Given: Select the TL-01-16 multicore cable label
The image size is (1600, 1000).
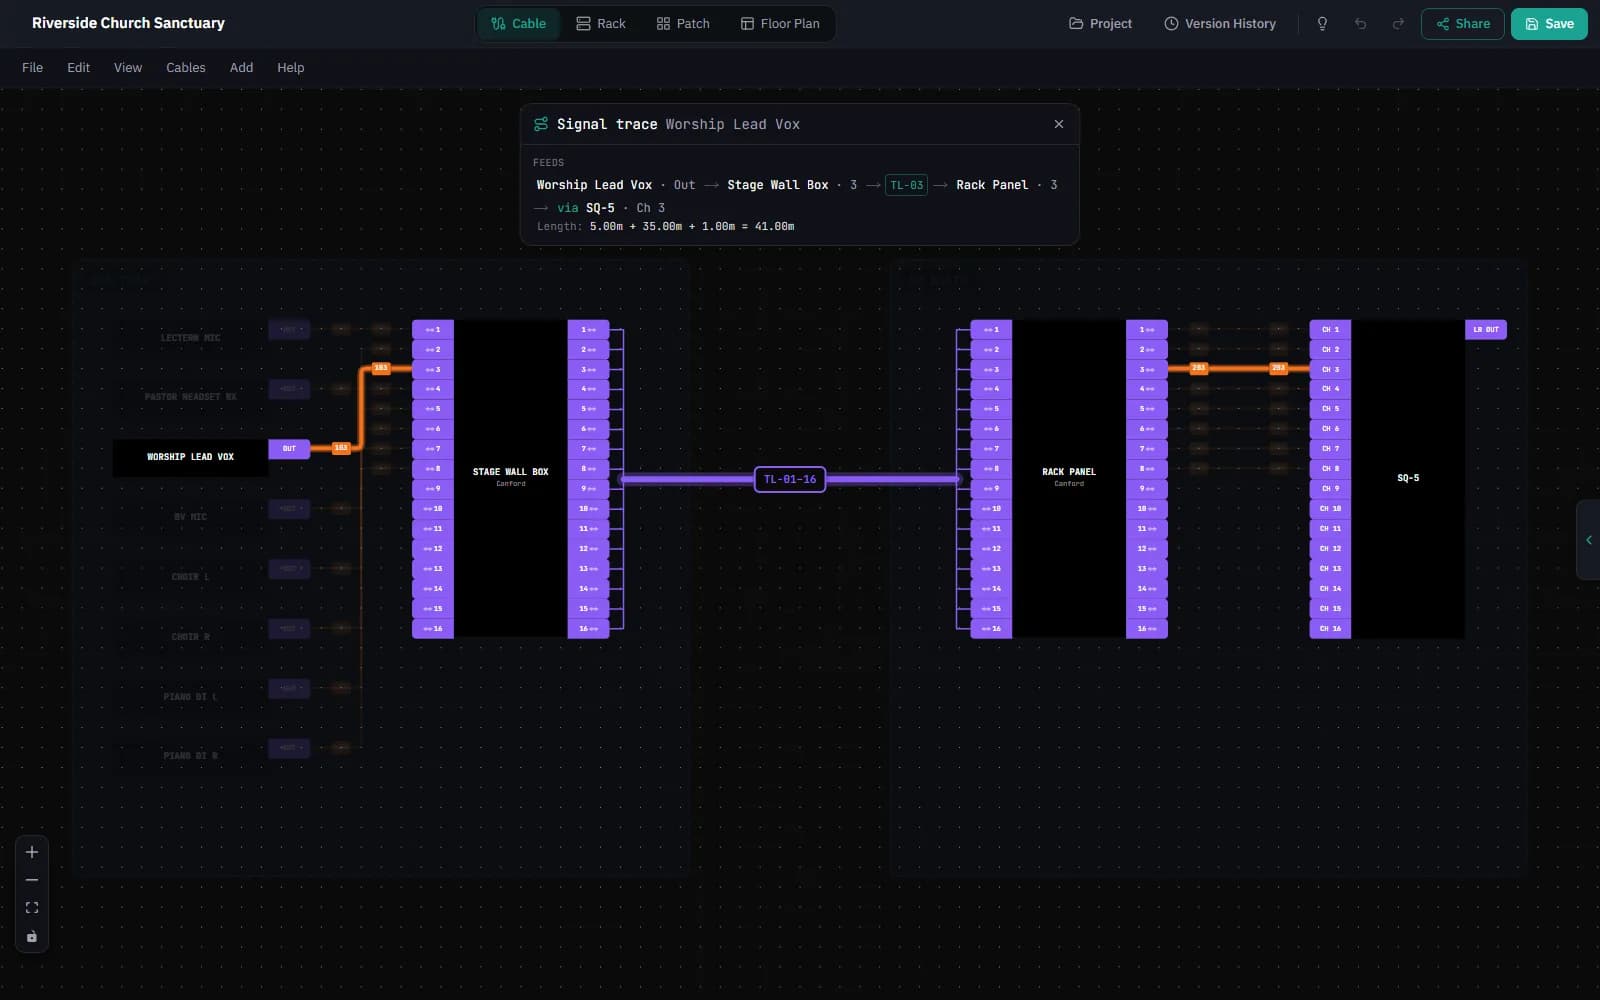Looking at the screenshot, I should (x=790, y=479).
